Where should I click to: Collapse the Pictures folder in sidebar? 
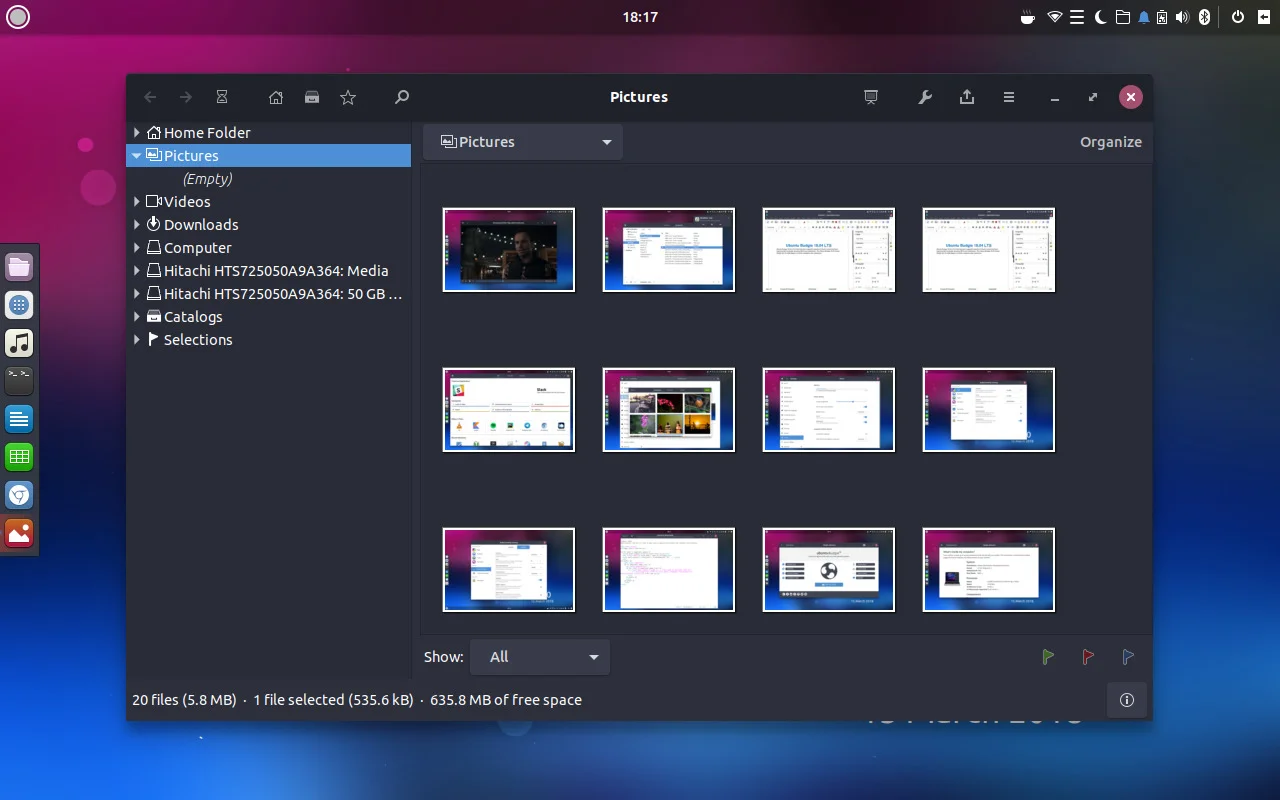click(137, 156)
